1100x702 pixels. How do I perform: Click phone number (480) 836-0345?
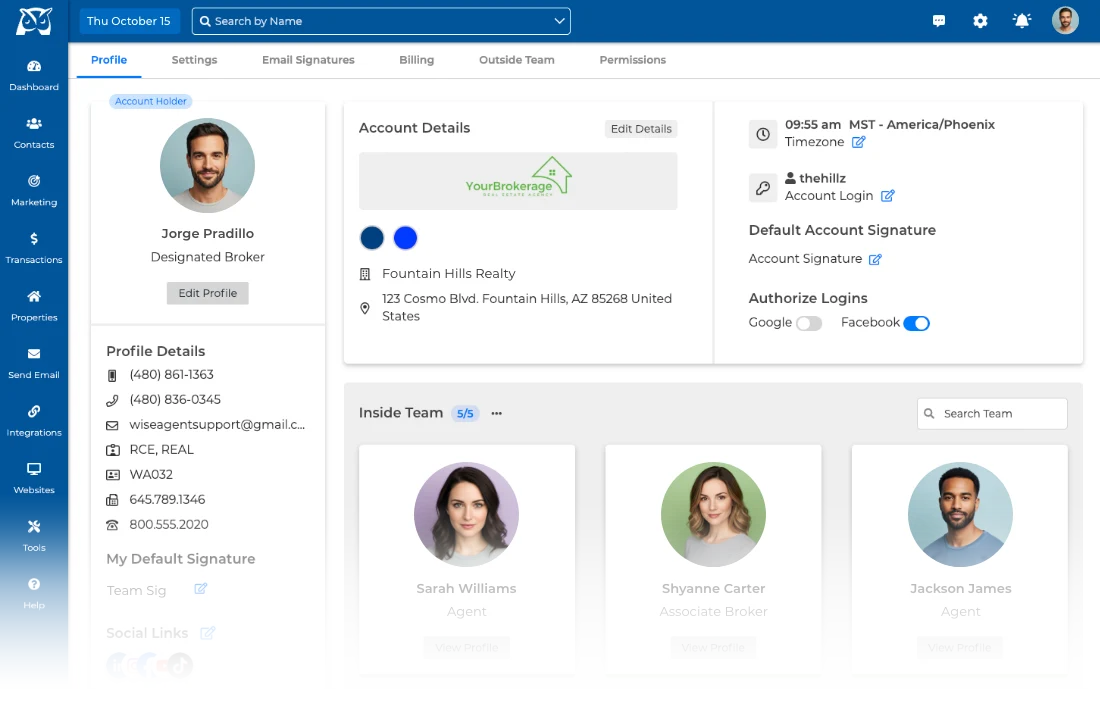tap(175, 400)
